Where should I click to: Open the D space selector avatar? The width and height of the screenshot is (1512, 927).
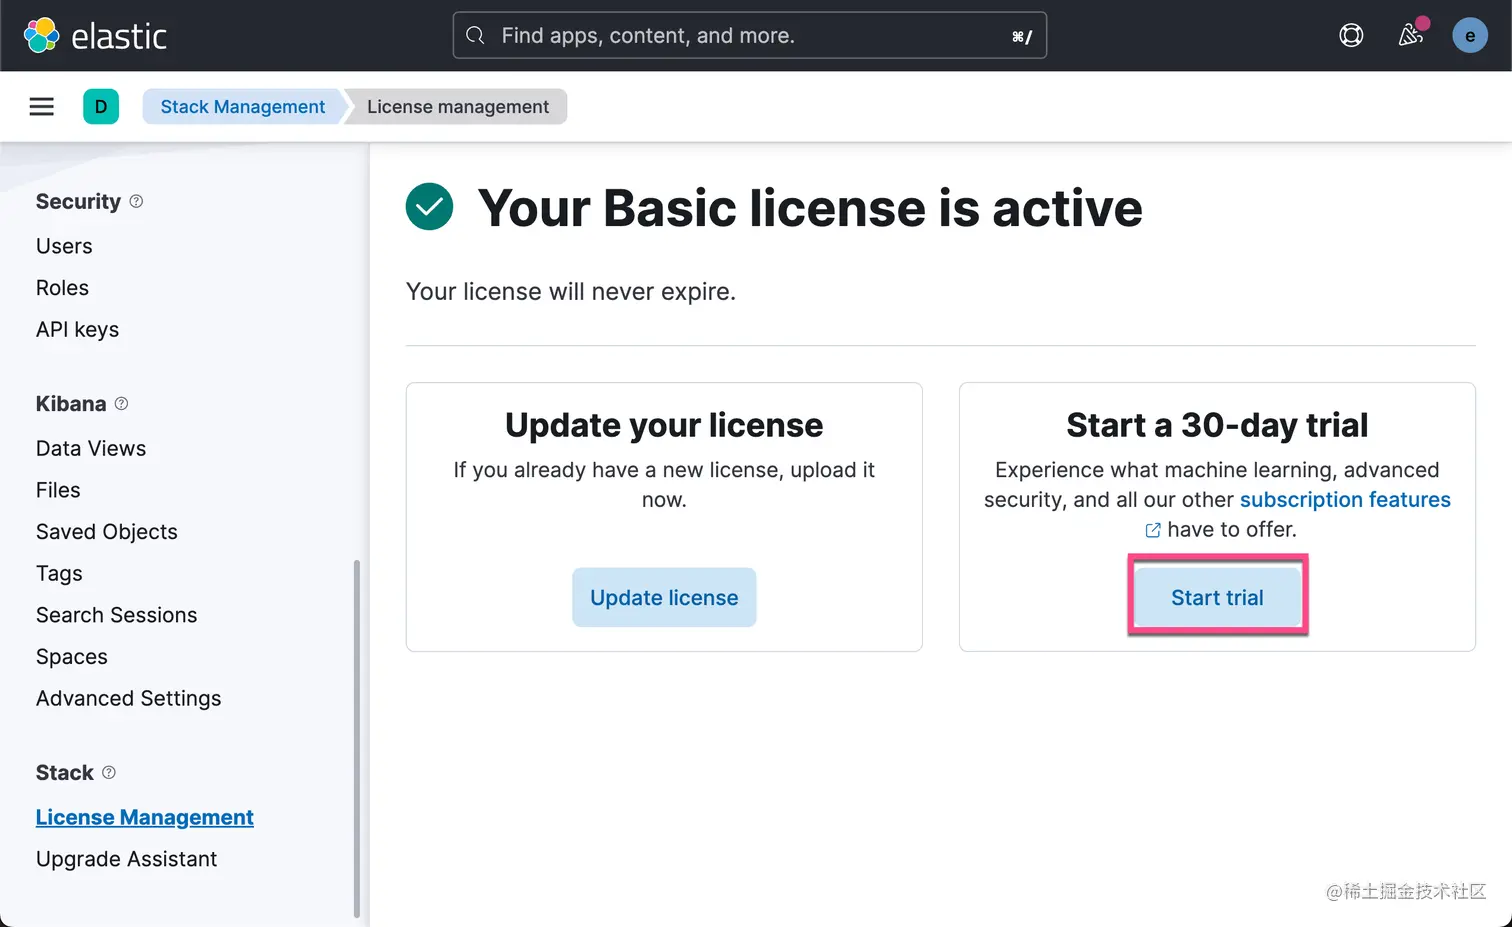[x=101, y=106]
